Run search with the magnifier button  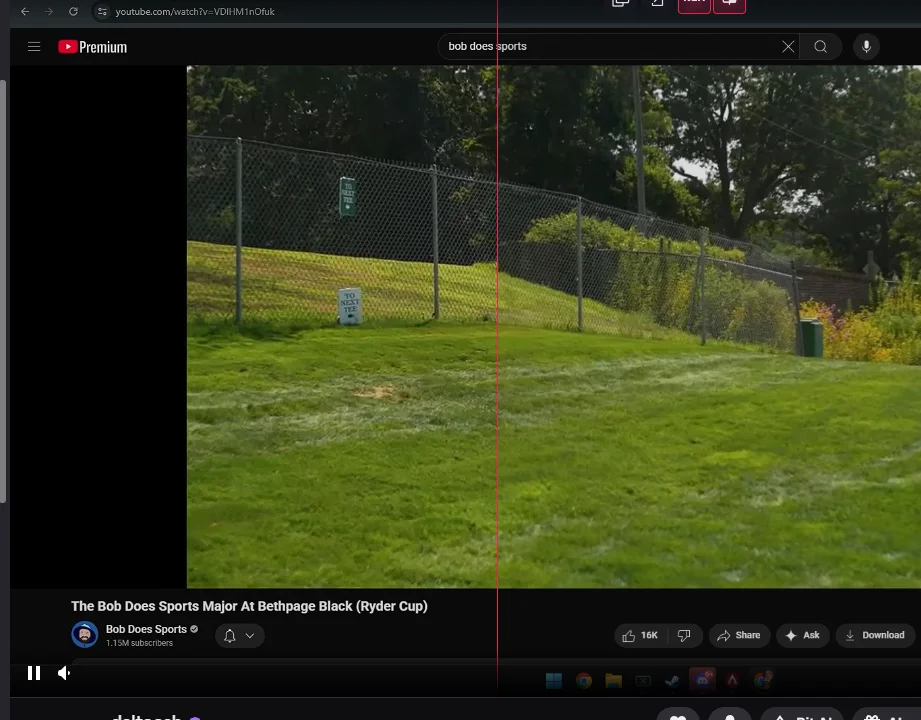pyautogui.click(x=821, y=46)
